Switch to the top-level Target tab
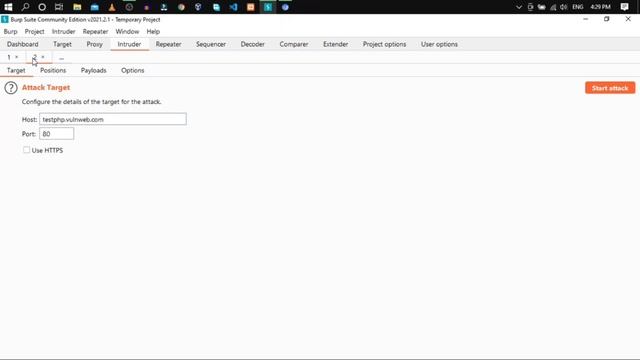This screenshot has height=360, width=640. click(x=62, y=44)
